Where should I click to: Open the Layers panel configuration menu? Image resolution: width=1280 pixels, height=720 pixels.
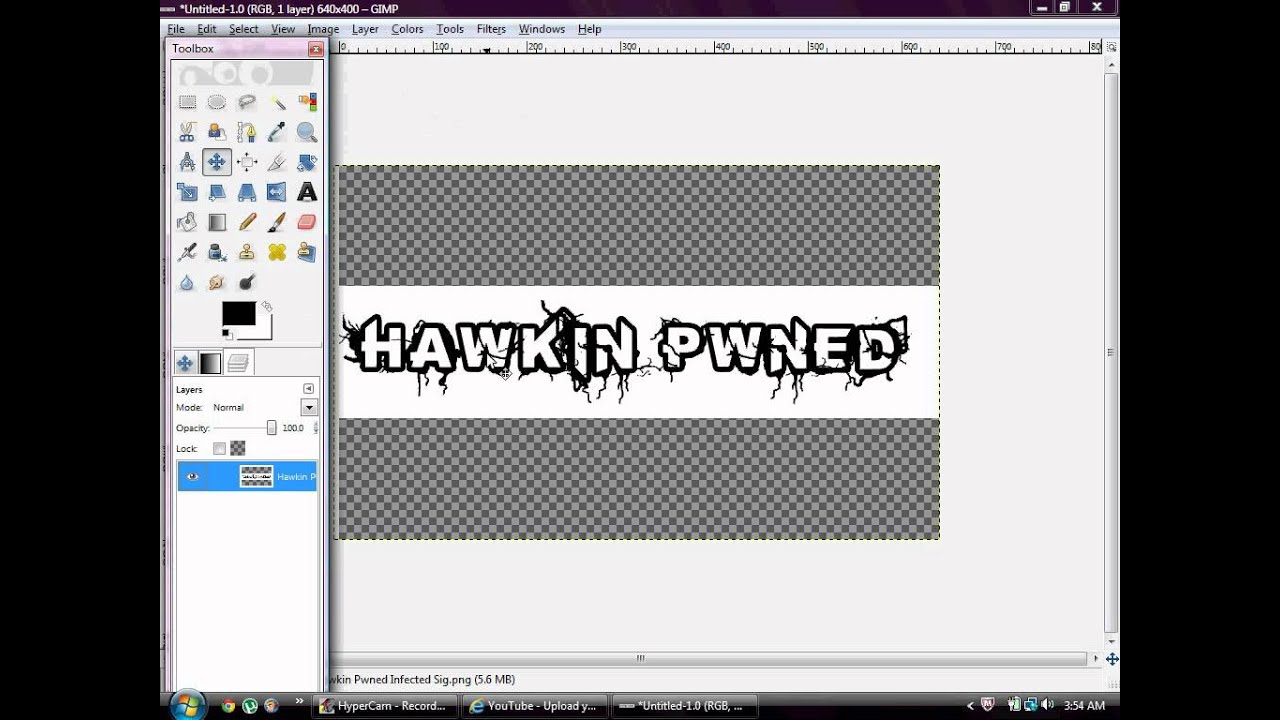308,389
